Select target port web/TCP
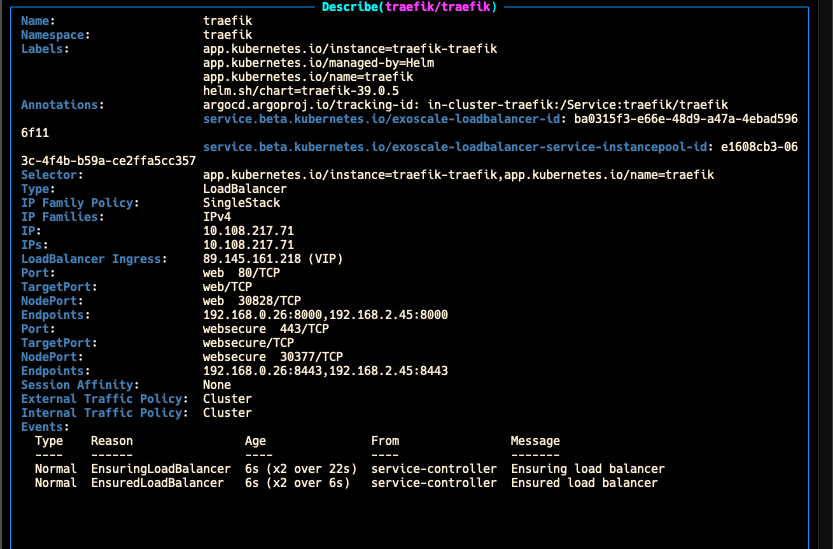The height and width of the screenshot is (549, 833). [x=227, y=286]
